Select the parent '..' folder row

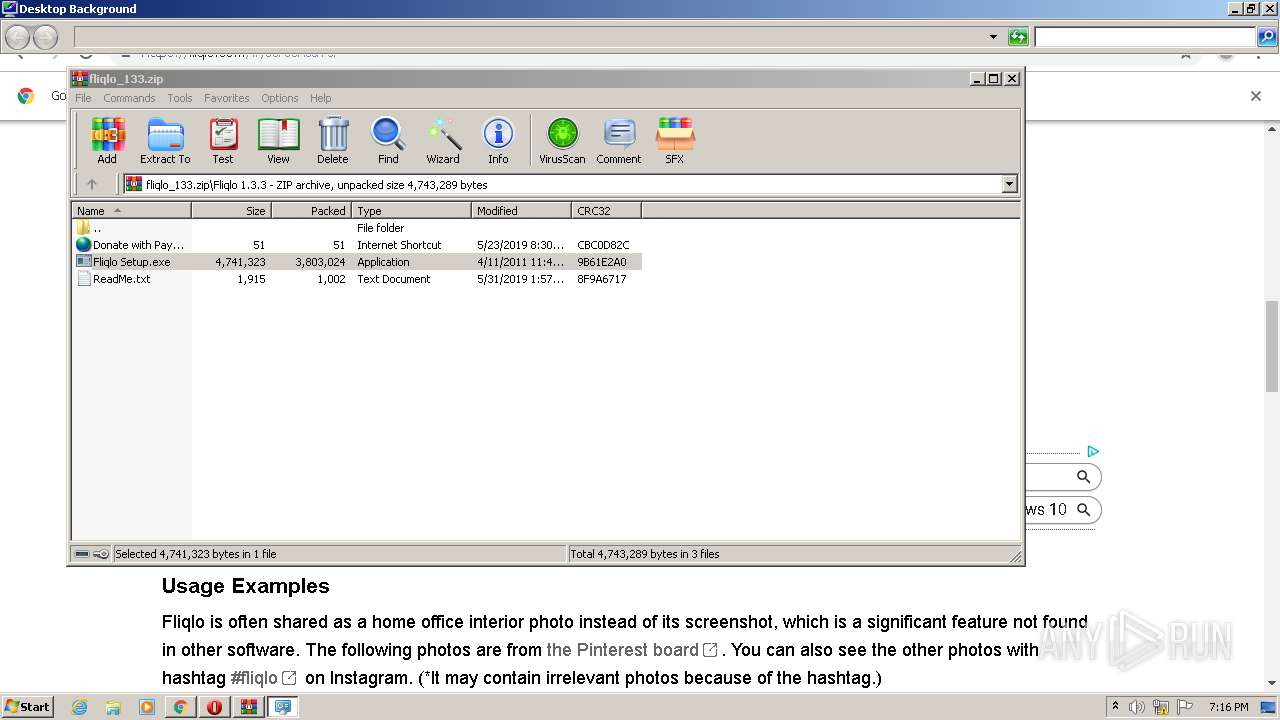[x=357, y=228]
